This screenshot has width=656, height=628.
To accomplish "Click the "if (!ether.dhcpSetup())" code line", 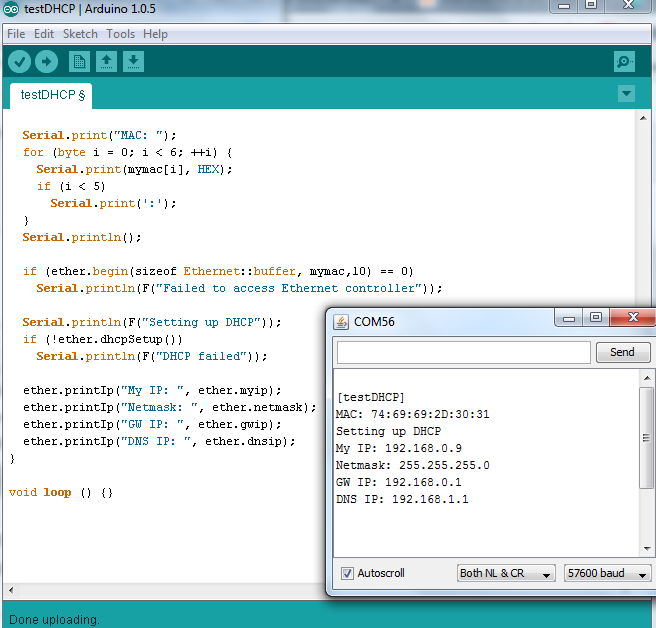I will (102, 339).
